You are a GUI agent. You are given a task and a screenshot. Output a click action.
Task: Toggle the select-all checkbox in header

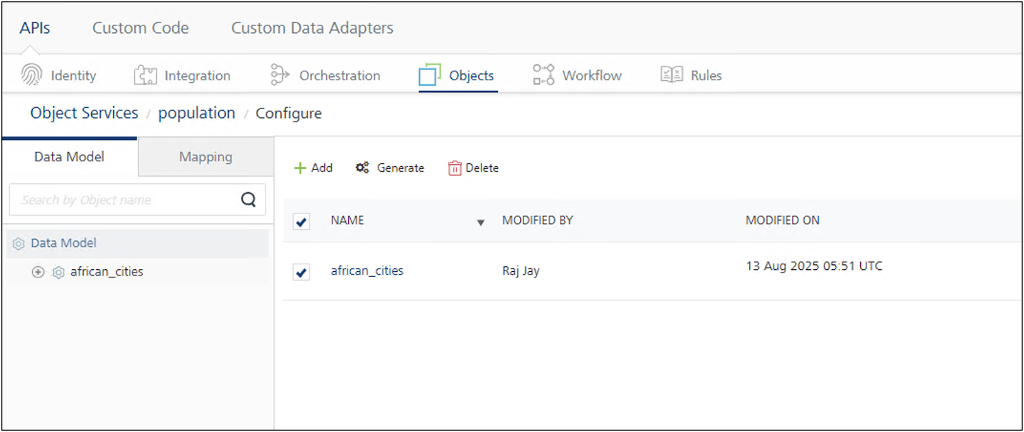(301, 221)
